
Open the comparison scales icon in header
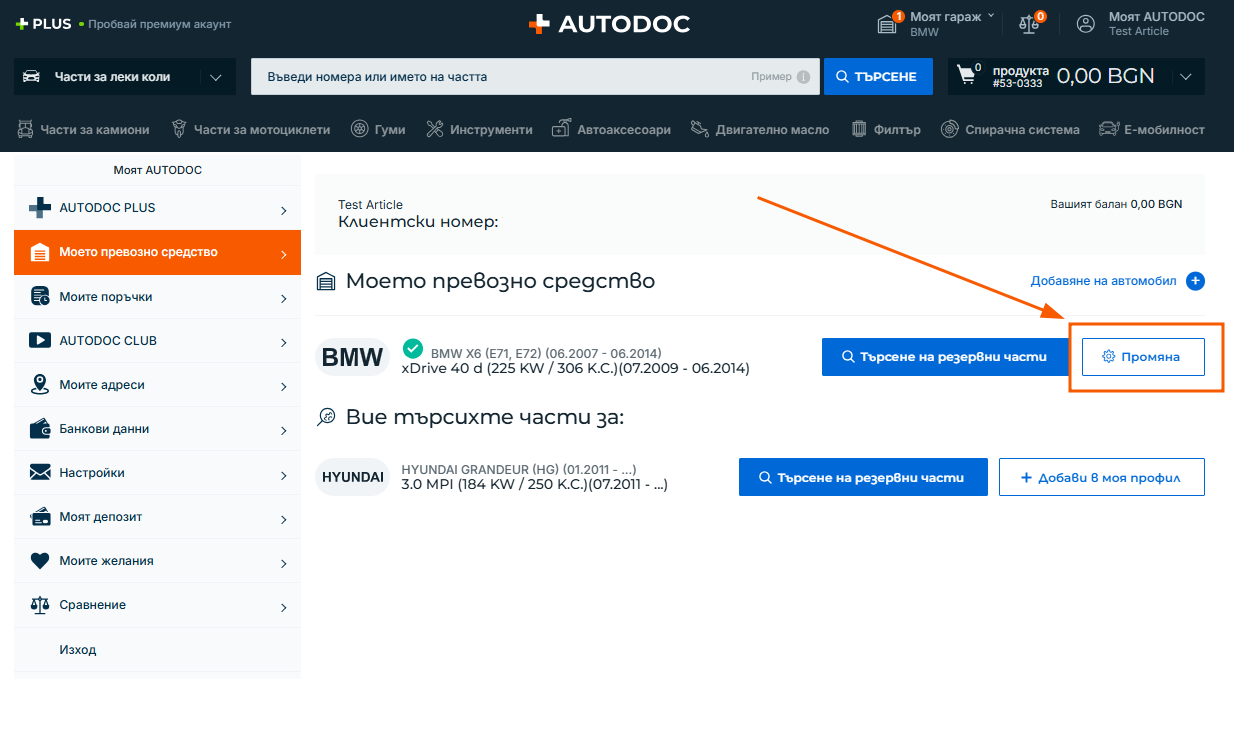(x=1029, y=24)
